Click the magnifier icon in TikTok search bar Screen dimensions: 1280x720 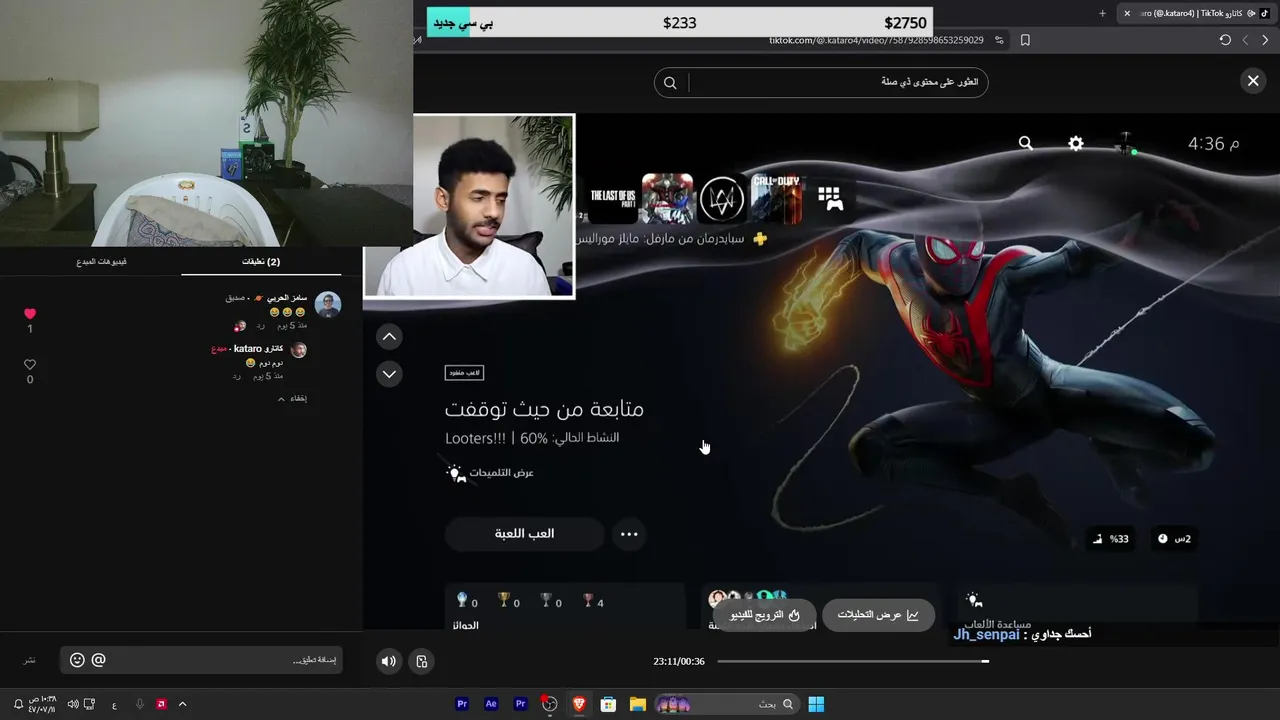click(x=670, y=83)
